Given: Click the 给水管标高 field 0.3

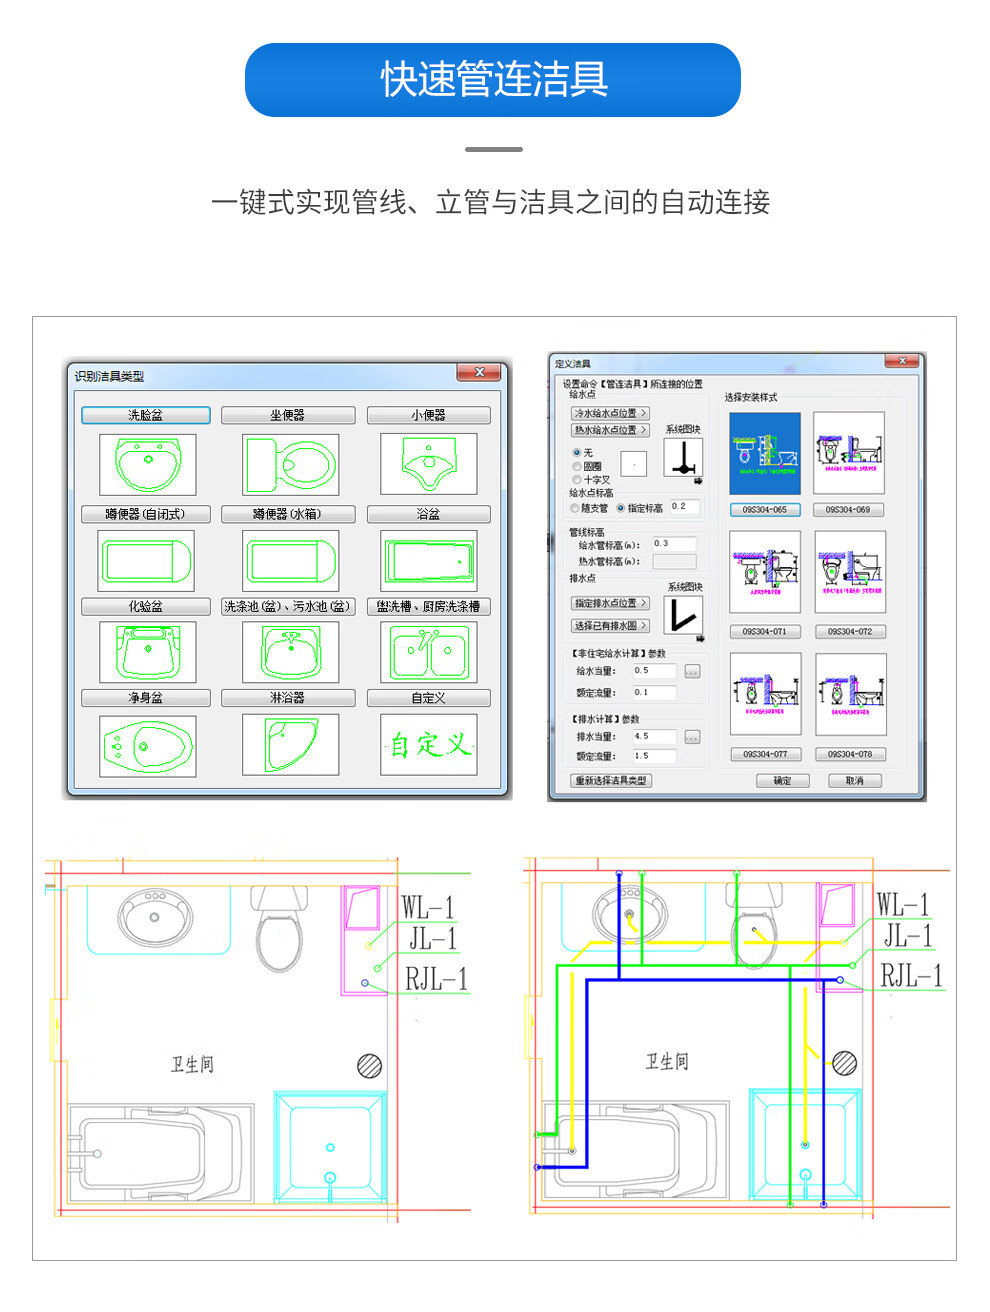Looking at the screenshot, I should (674, 544).
